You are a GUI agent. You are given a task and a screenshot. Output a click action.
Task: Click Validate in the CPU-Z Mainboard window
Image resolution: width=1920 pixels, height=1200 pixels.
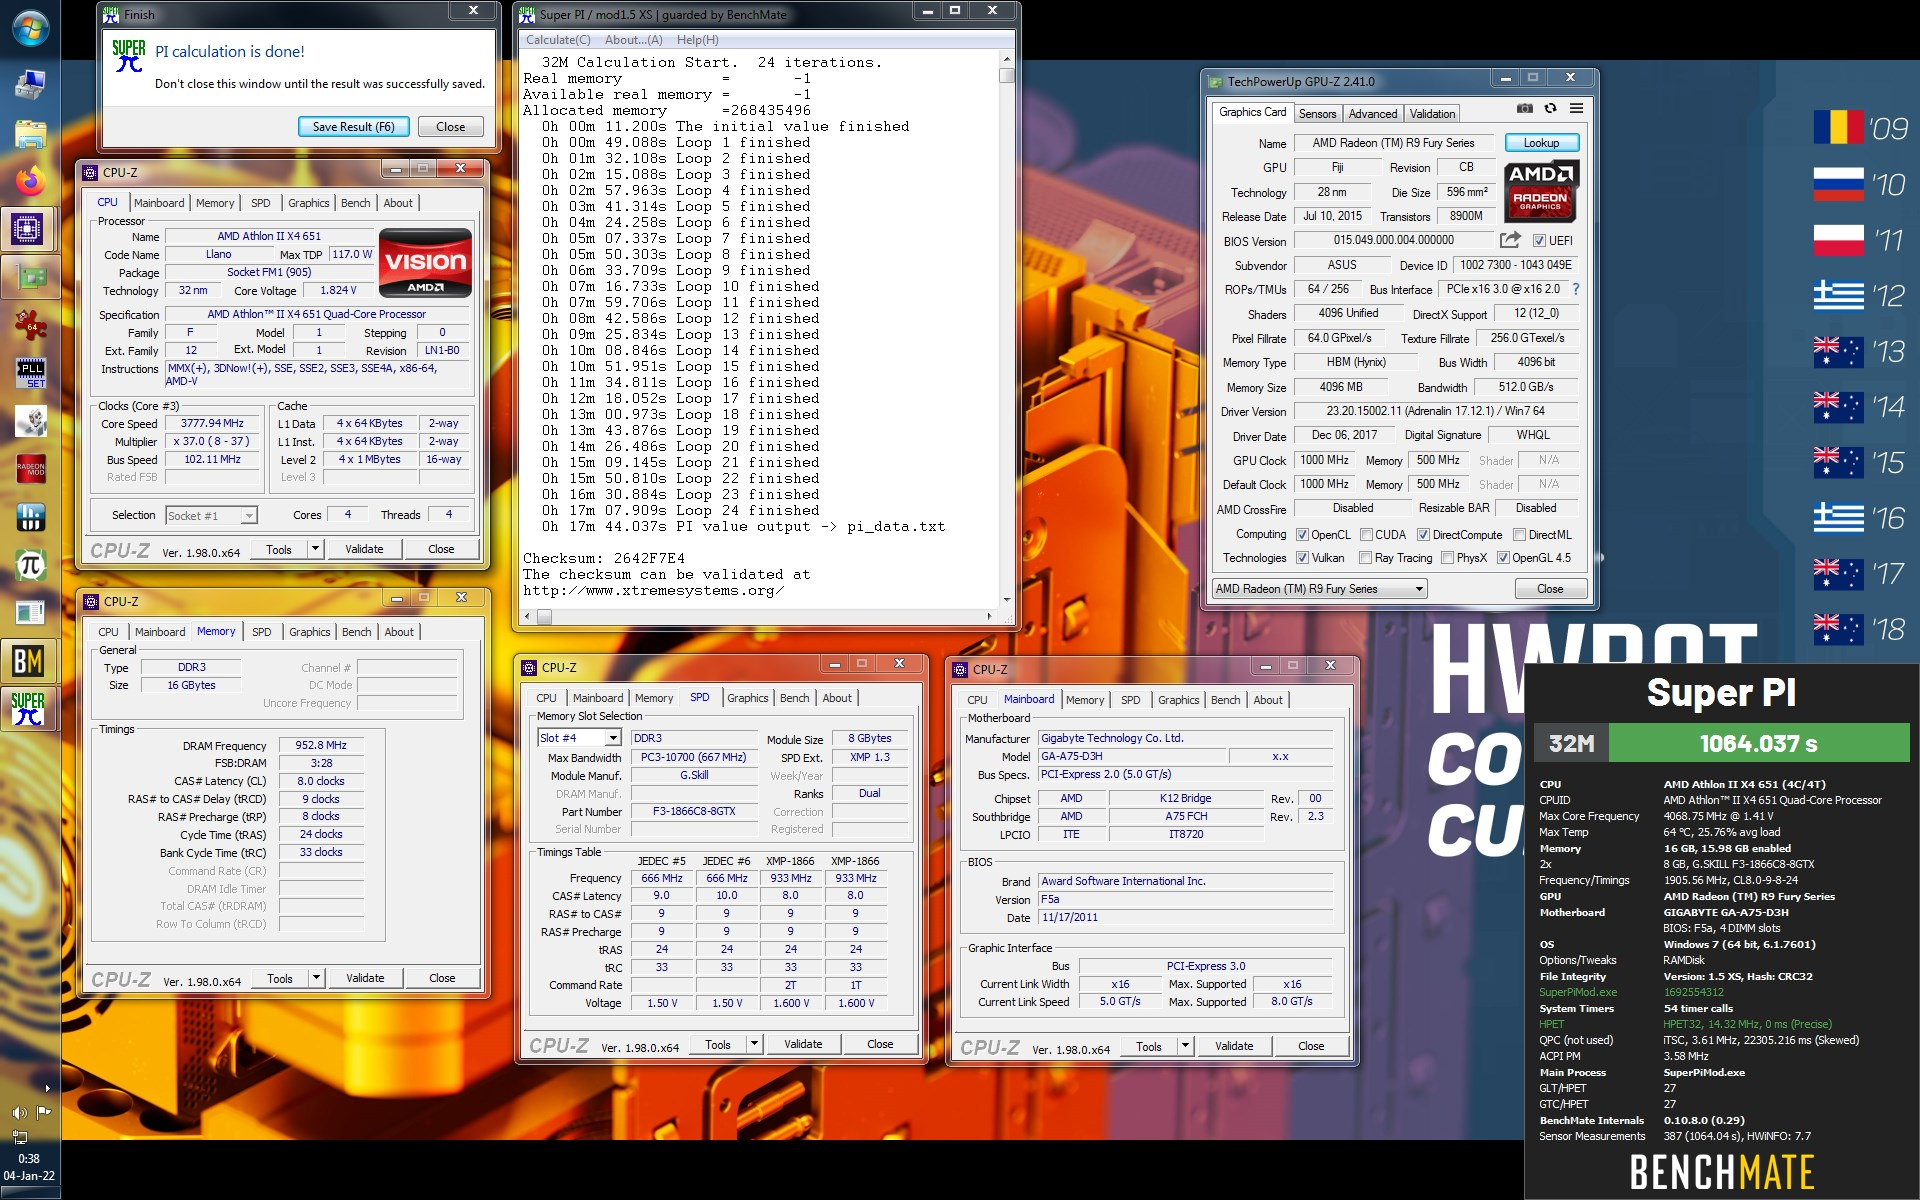(1234, 1046)
